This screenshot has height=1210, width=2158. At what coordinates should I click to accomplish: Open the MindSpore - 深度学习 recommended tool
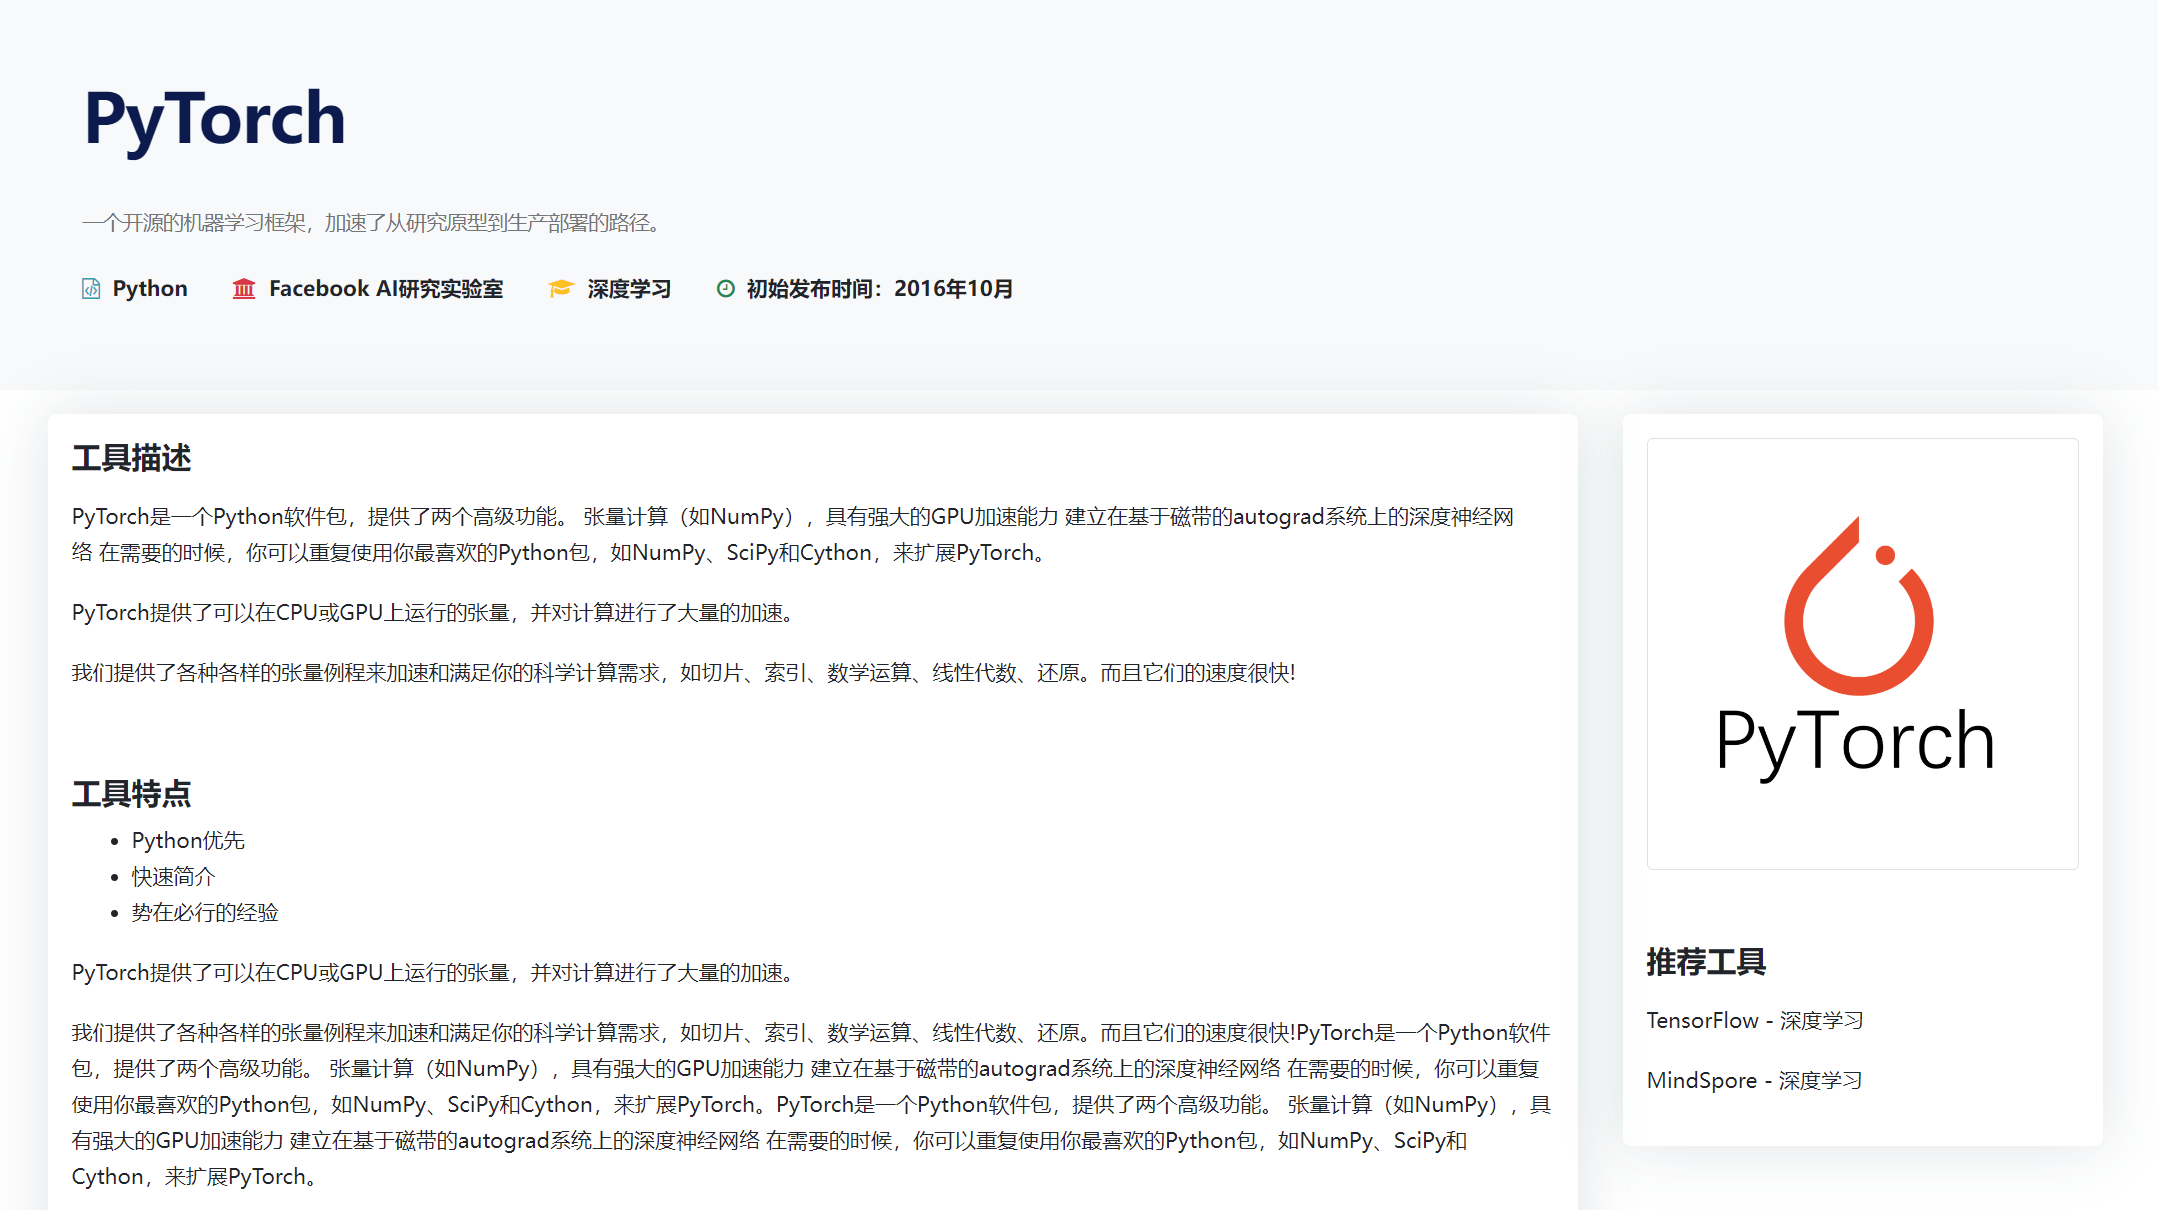pos(1754,1080)
